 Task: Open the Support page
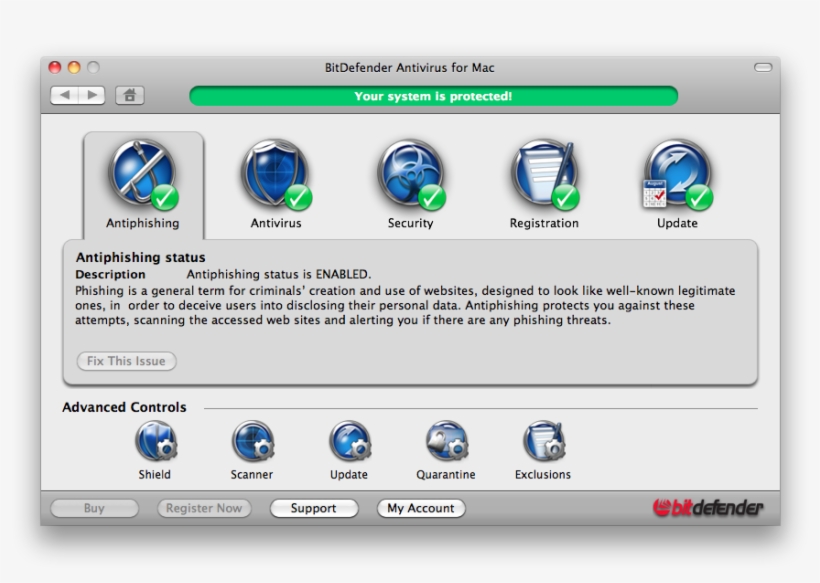tap(314, 508)
